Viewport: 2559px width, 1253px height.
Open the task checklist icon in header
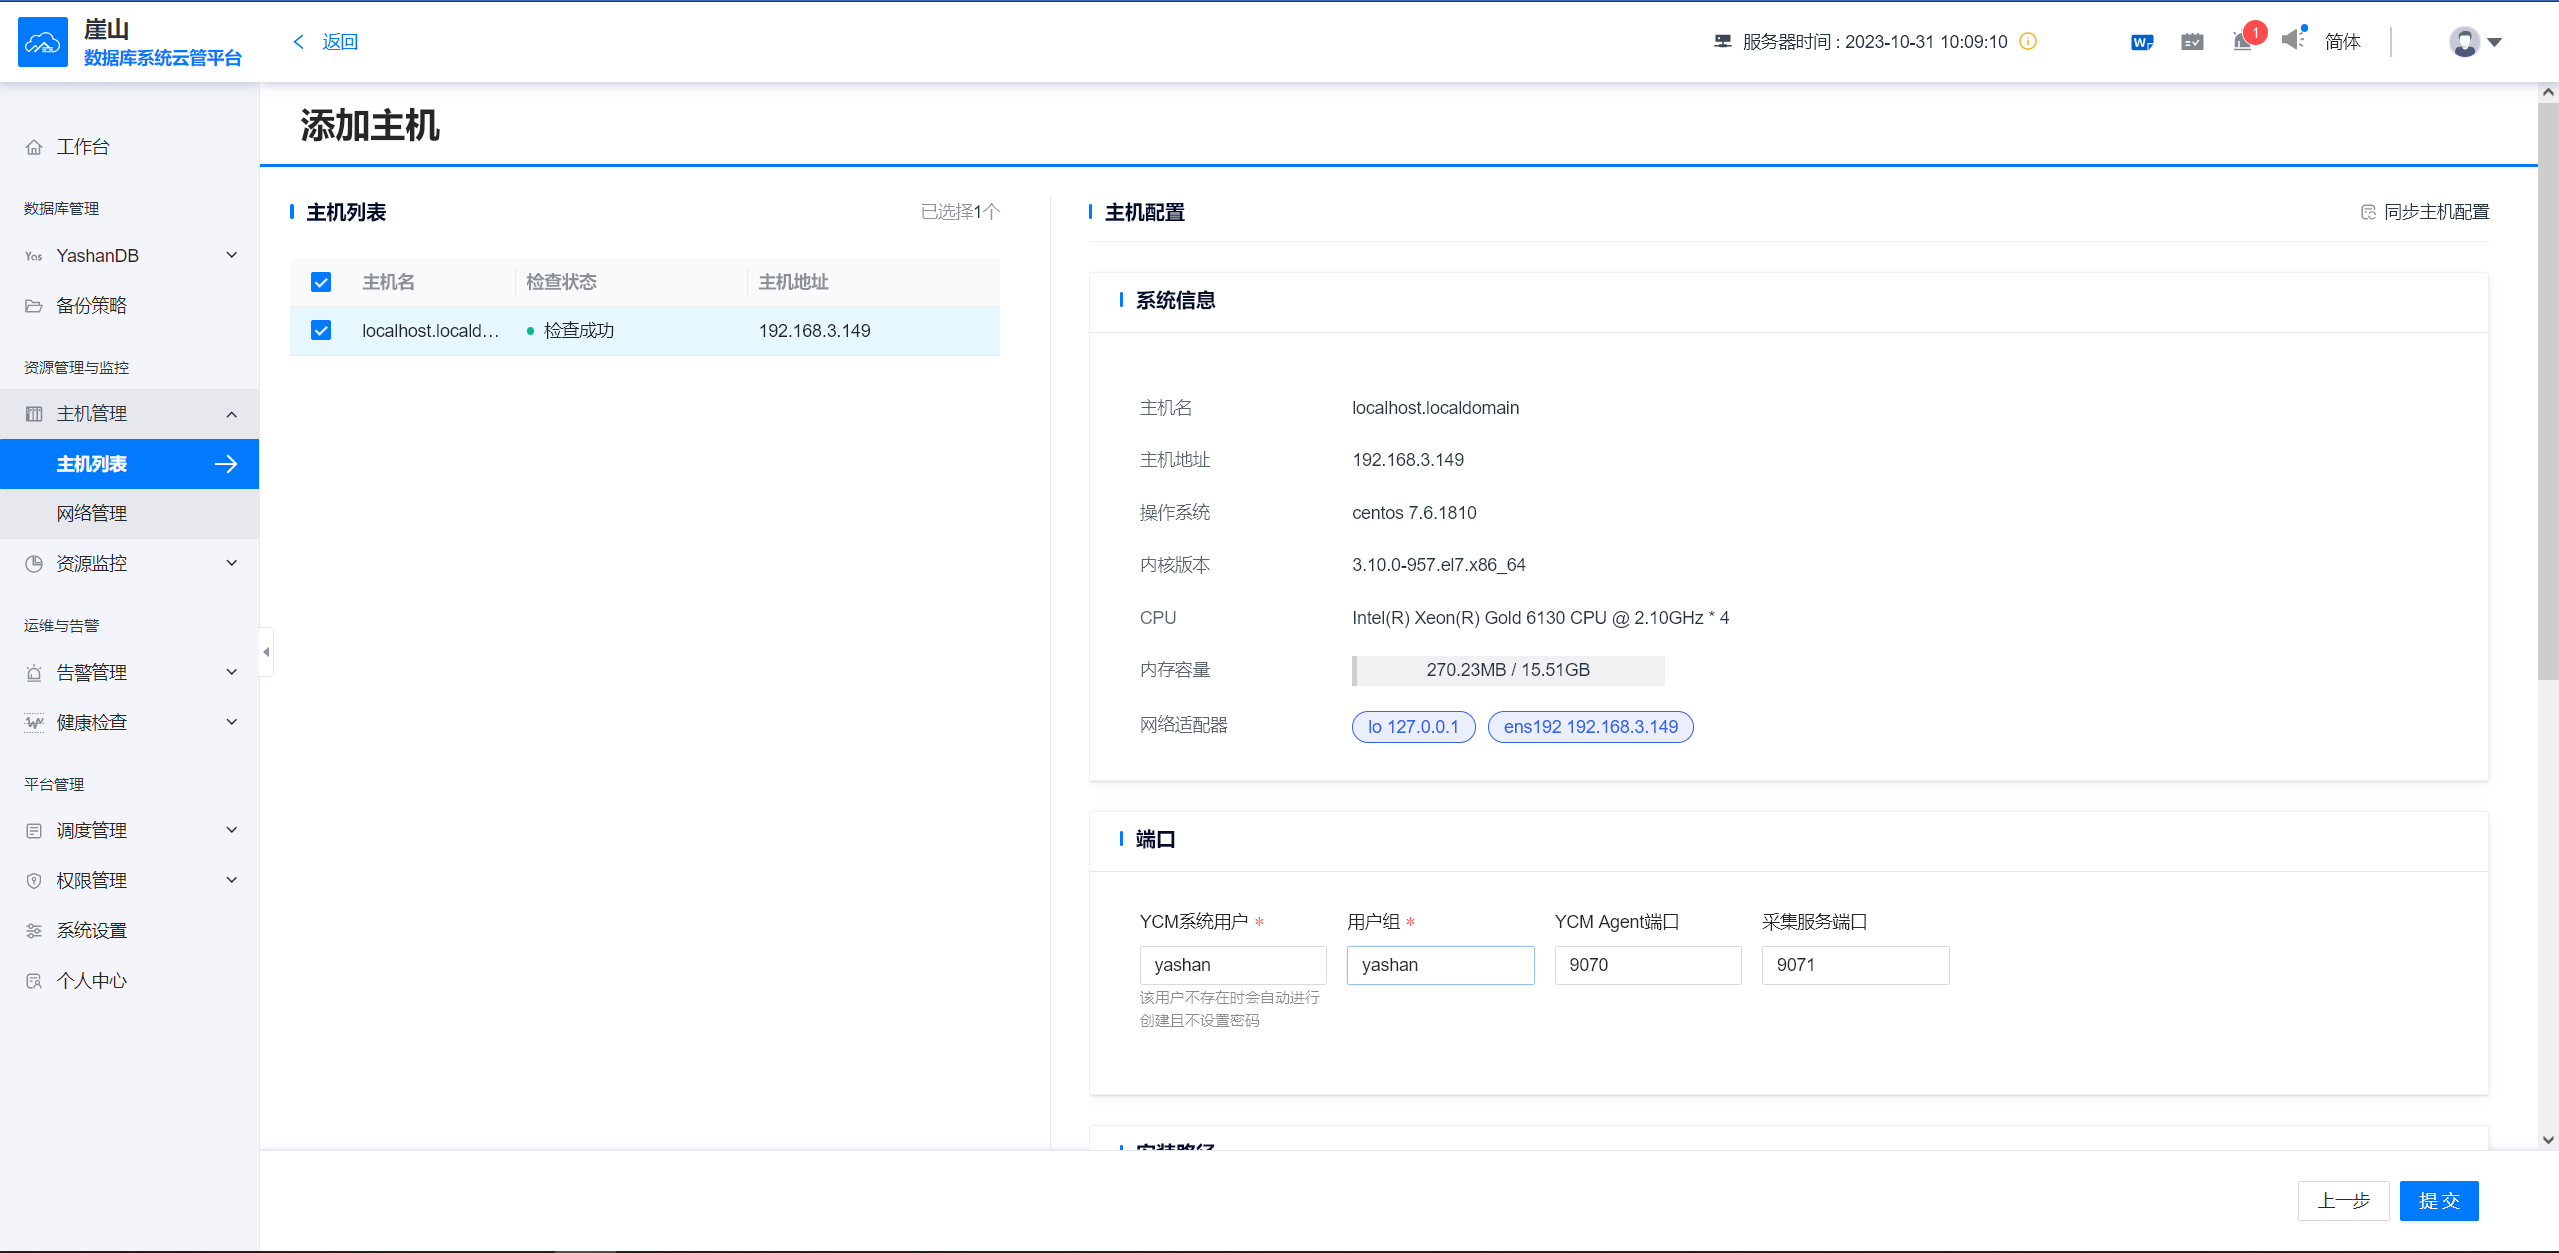tap(2192, 42)
